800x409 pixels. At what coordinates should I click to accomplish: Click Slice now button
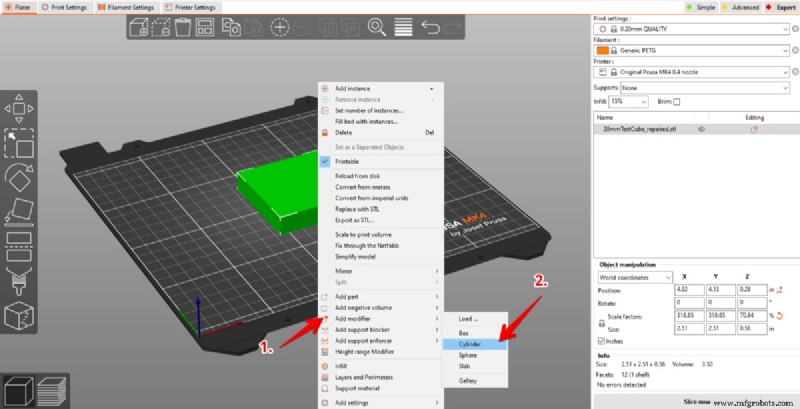click(x=696, y=402)
